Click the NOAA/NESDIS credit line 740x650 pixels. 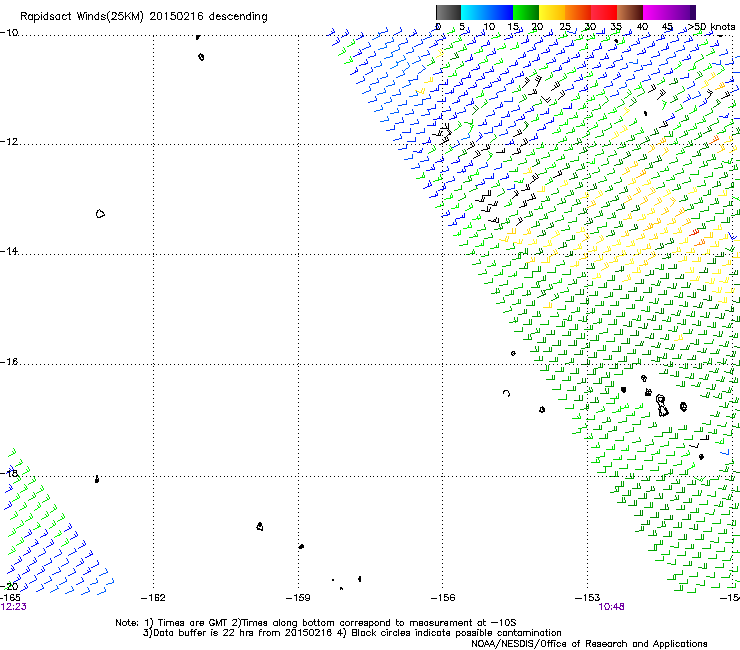pos(589,644)
